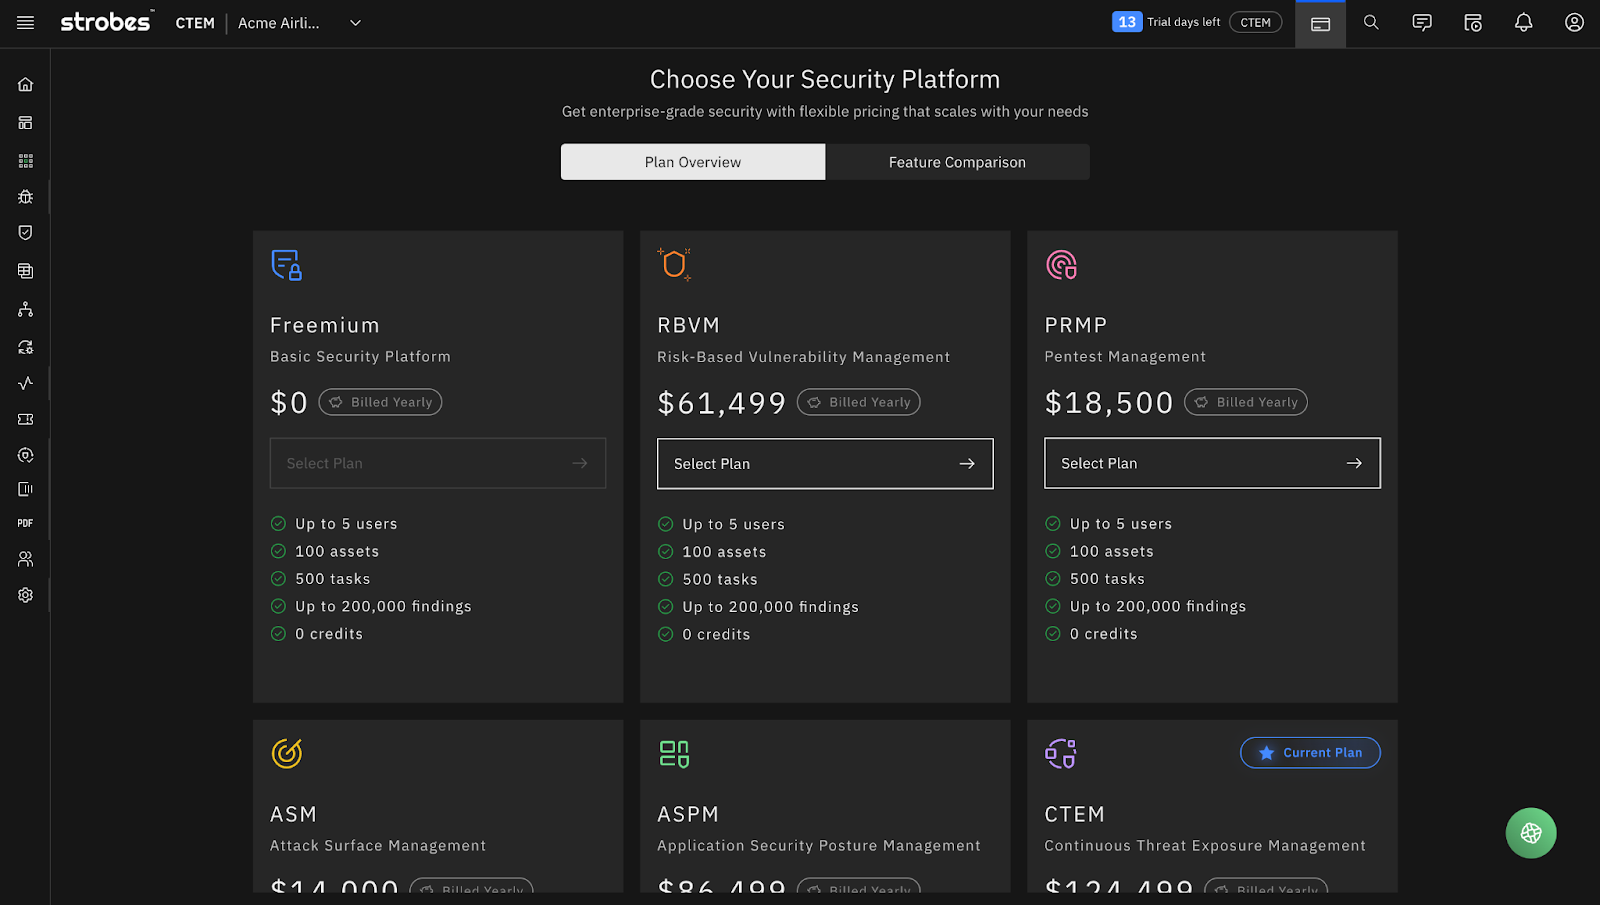Click the Billed Yearly pill on the Freemium card
This screenshot has height=905, width=1600.
click(x=380, y=402)
